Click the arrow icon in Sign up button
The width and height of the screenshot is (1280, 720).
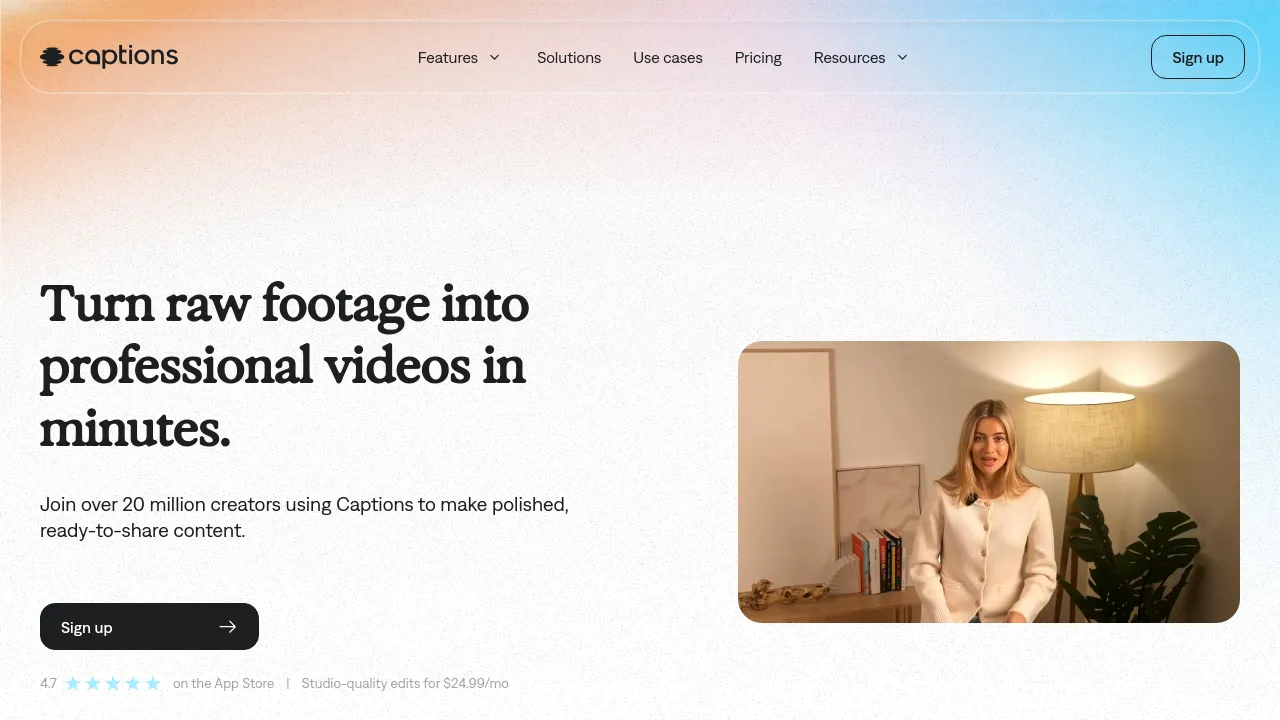coord(228,627)
